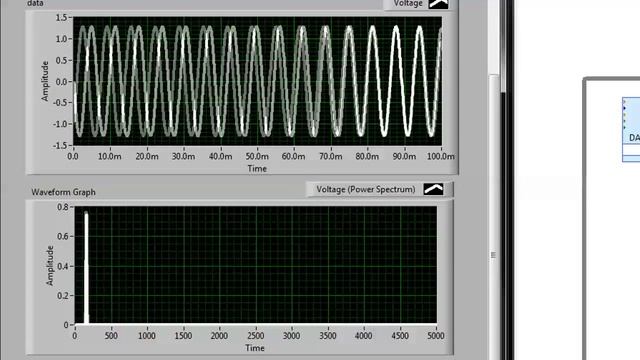Viewport: 640px width, 360px height.
Task: Click the 500 tick on power spectrum X axis
Action: pyautogui.click(x=111, y=336)
